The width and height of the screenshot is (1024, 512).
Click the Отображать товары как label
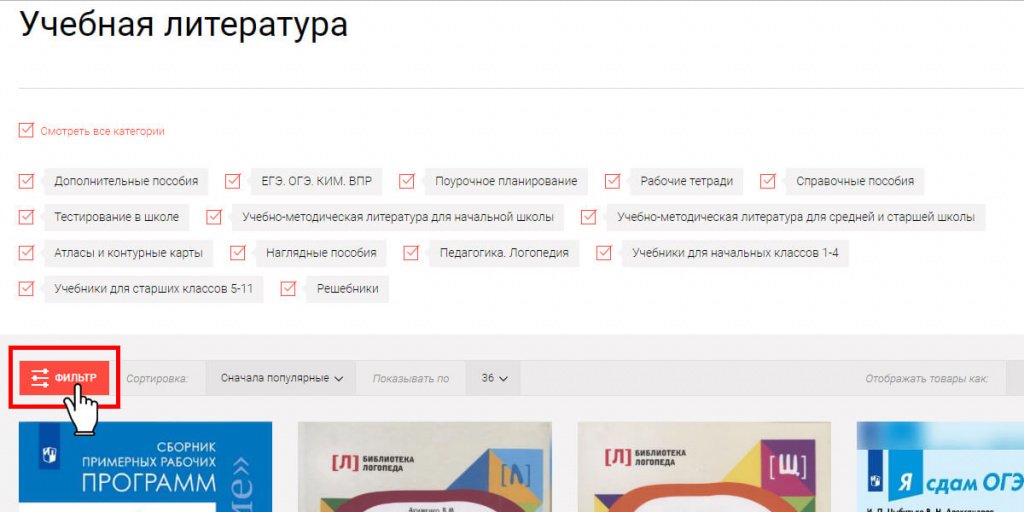tap(927, 379)
